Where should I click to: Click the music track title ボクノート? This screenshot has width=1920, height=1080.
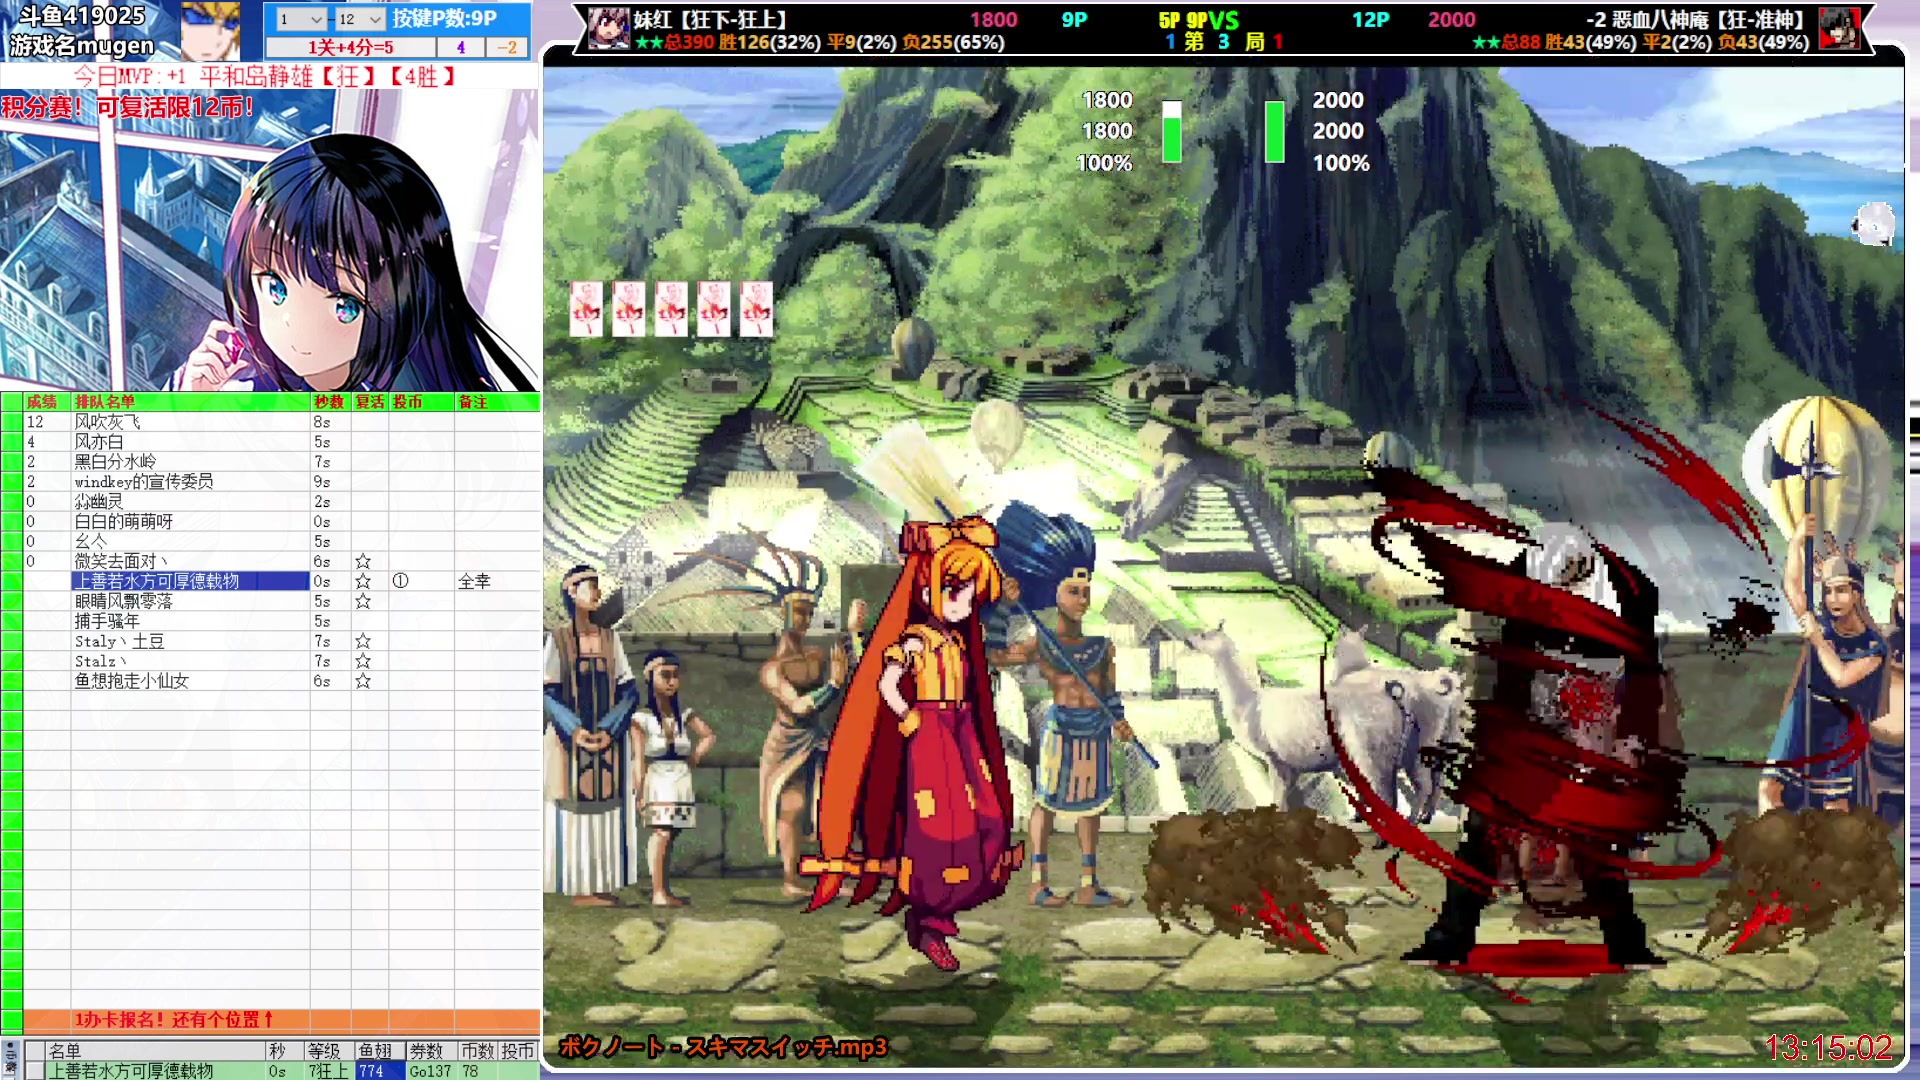(723, 1047)
